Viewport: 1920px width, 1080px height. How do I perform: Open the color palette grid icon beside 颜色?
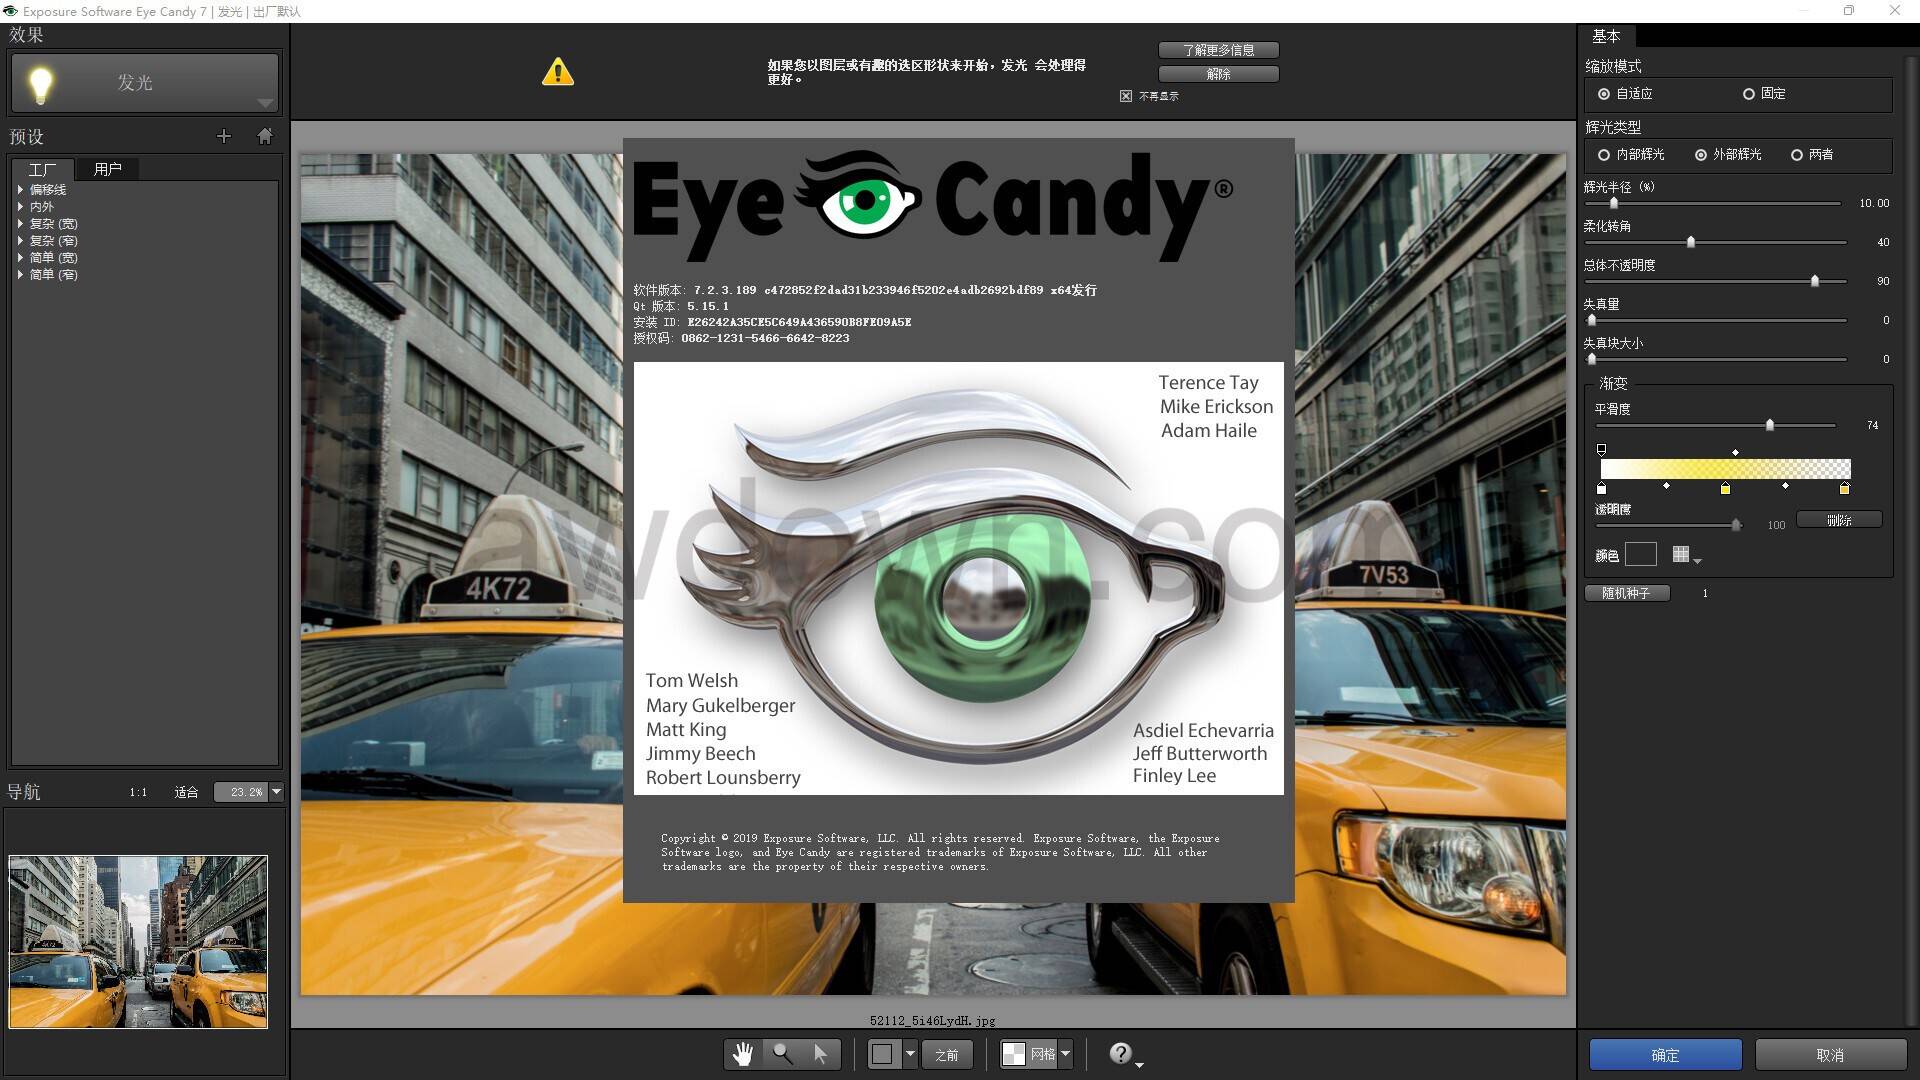1682,553
